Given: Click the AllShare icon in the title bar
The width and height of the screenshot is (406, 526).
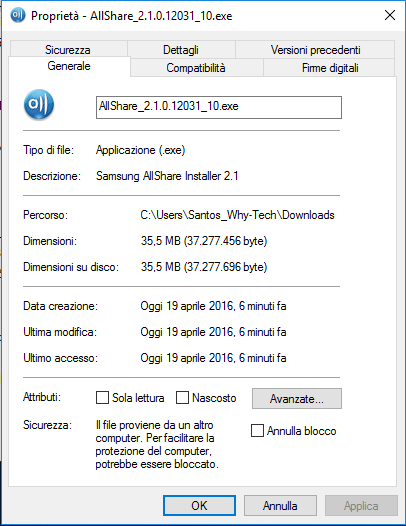Looking at the screenshot, I should [x=17, y=15].
